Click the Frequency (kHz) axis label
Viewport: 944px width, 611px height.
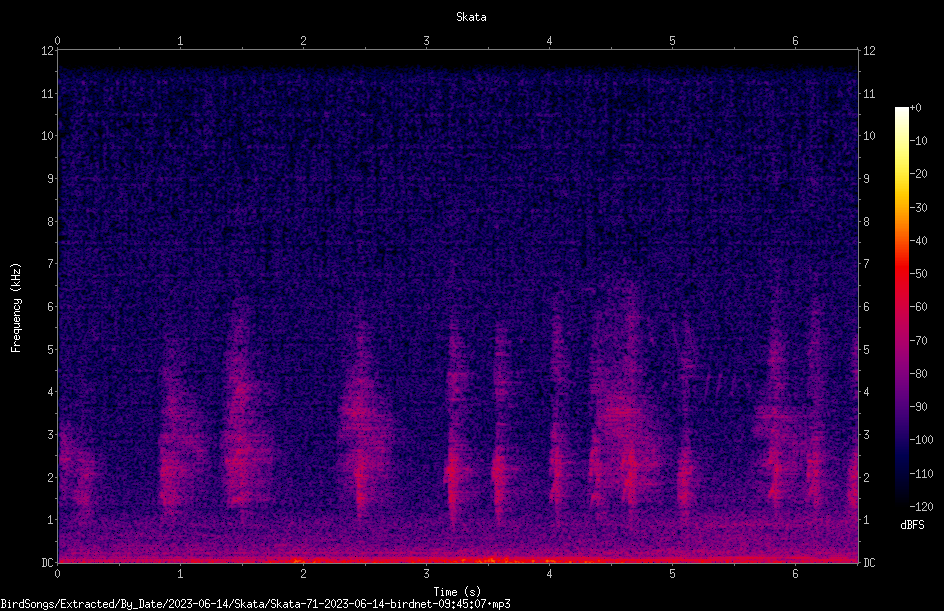tap(16, 308)
